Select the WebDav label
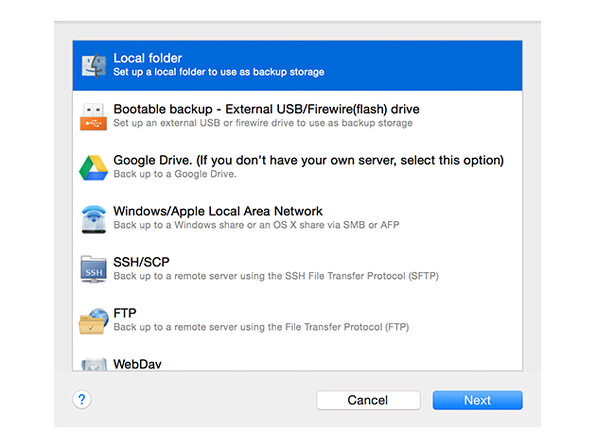The width and height of the screenshot is (596, 447). [x=137, y=364]
